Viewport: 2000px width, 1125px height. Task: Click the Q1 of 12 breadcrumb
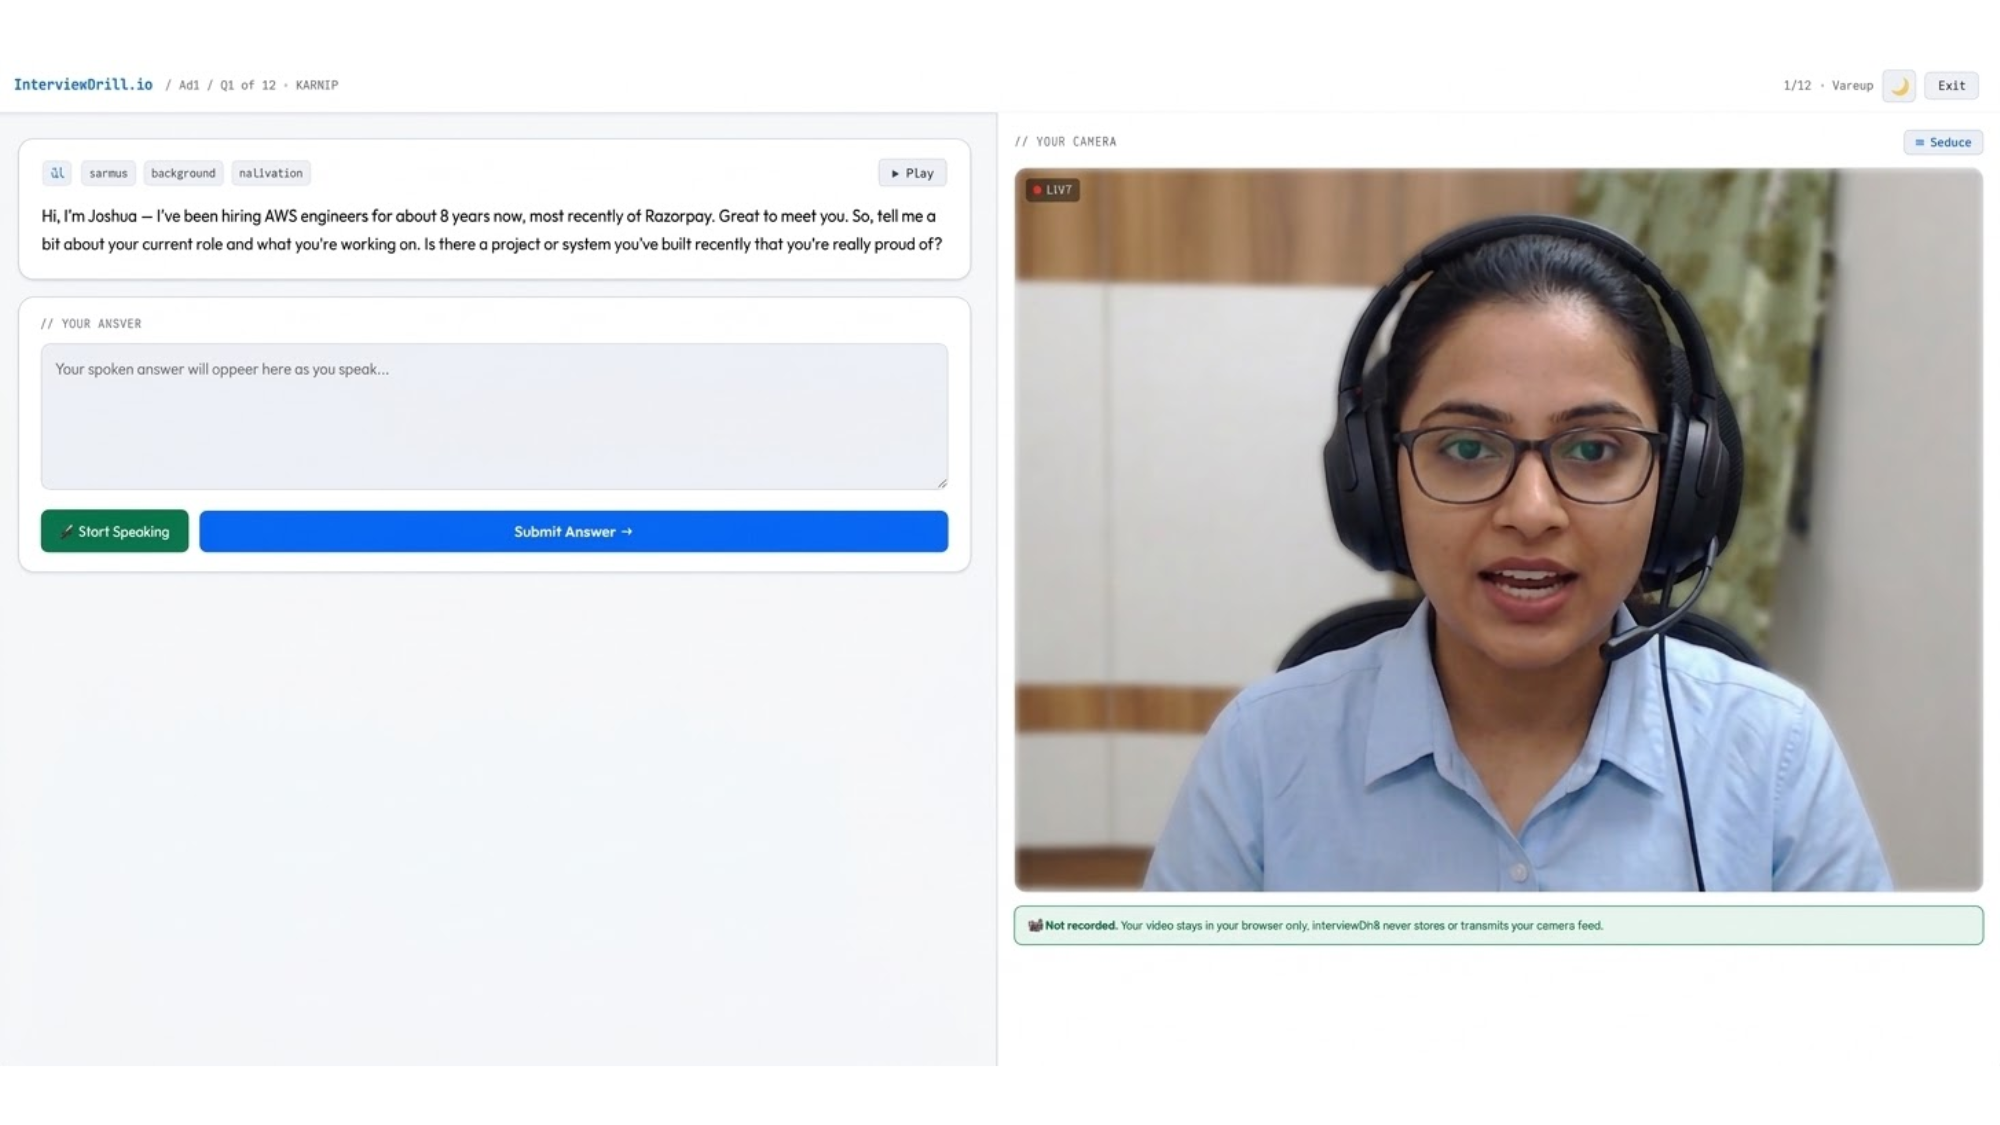click(x=248, y=86)
